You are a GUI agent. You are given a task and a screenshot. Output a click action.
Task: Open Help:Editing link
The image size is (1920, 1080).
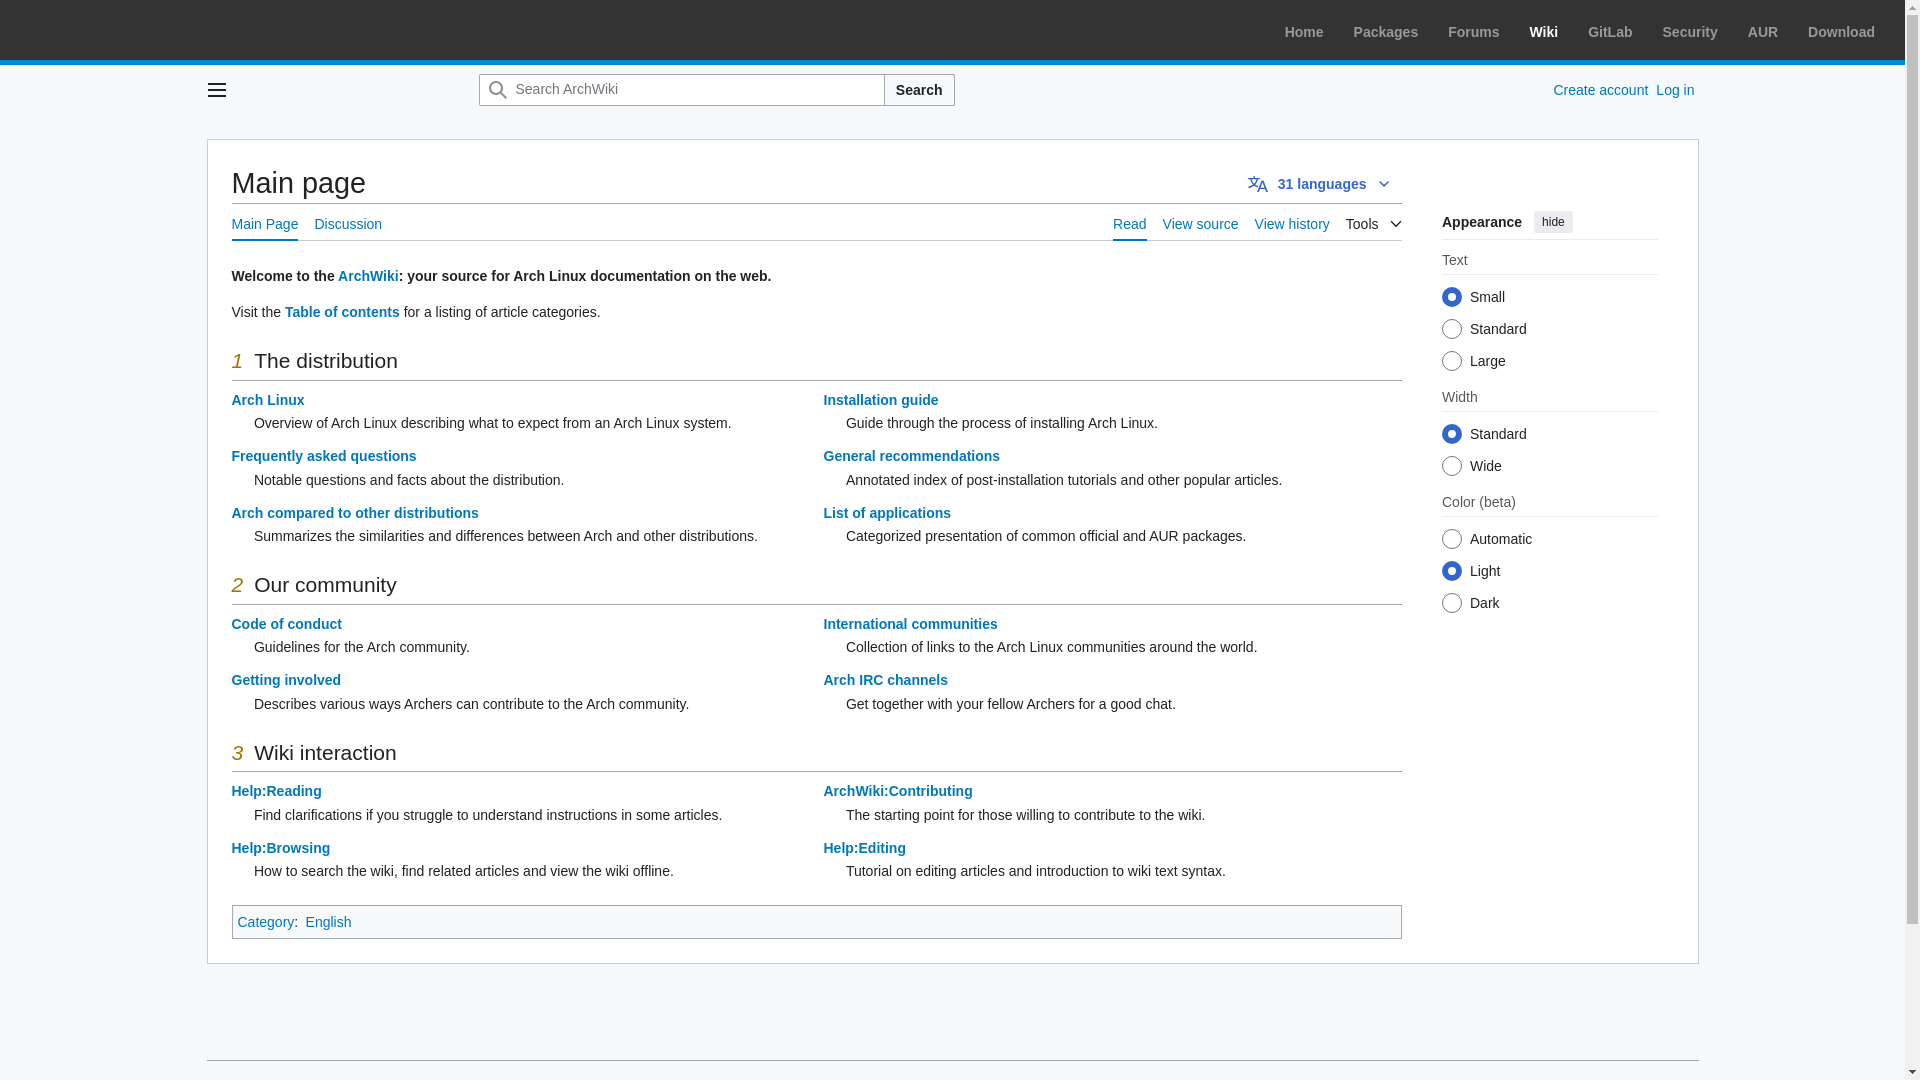tap(865, 848)
